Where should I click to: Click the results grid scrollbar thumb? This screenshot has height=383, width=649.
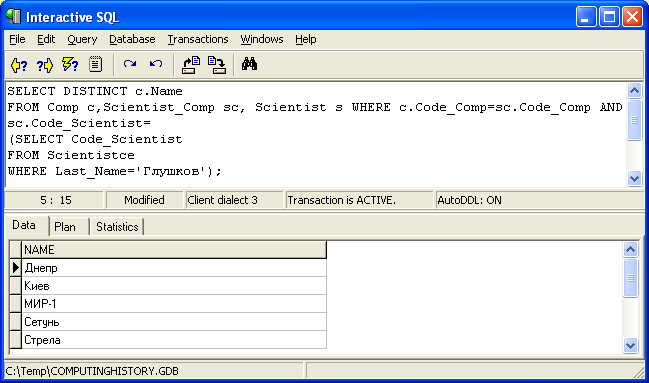coord(630,278)
